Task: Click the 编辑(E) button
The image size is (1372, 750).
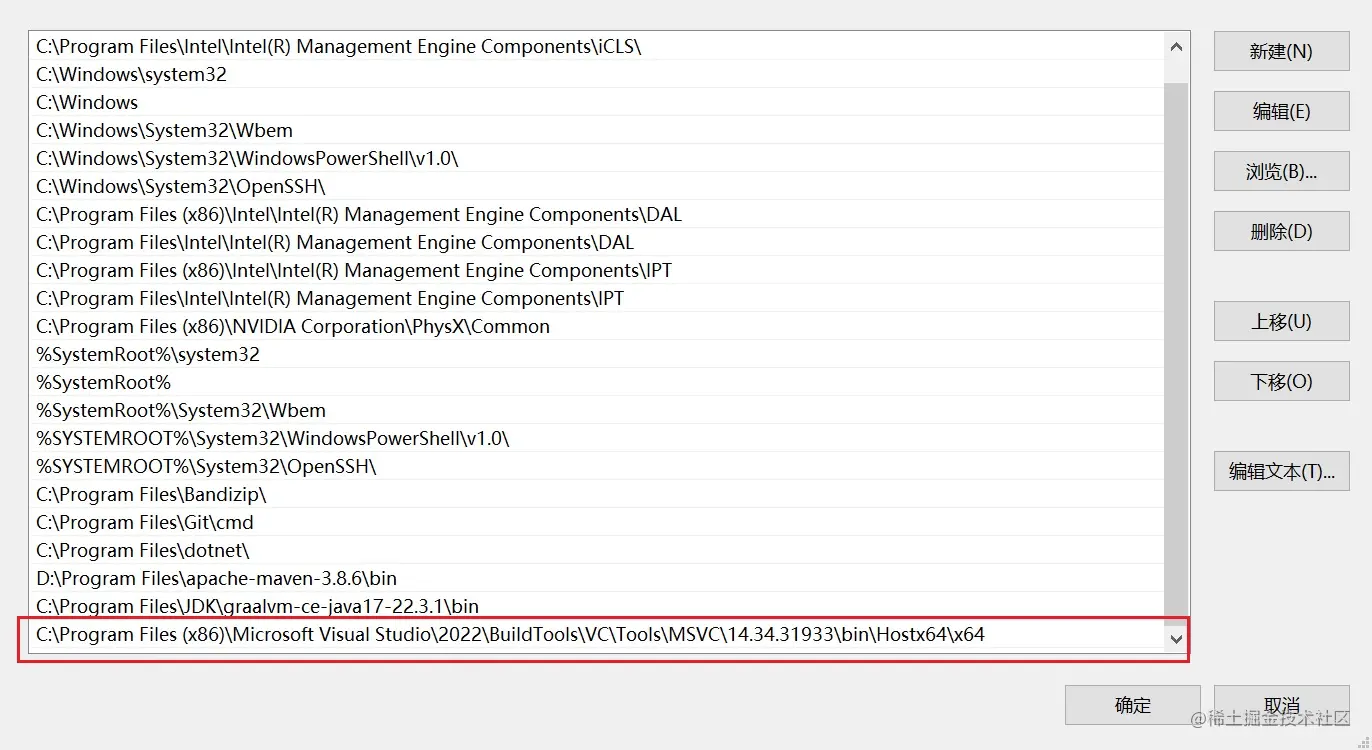Action: tap(1281, 111)
